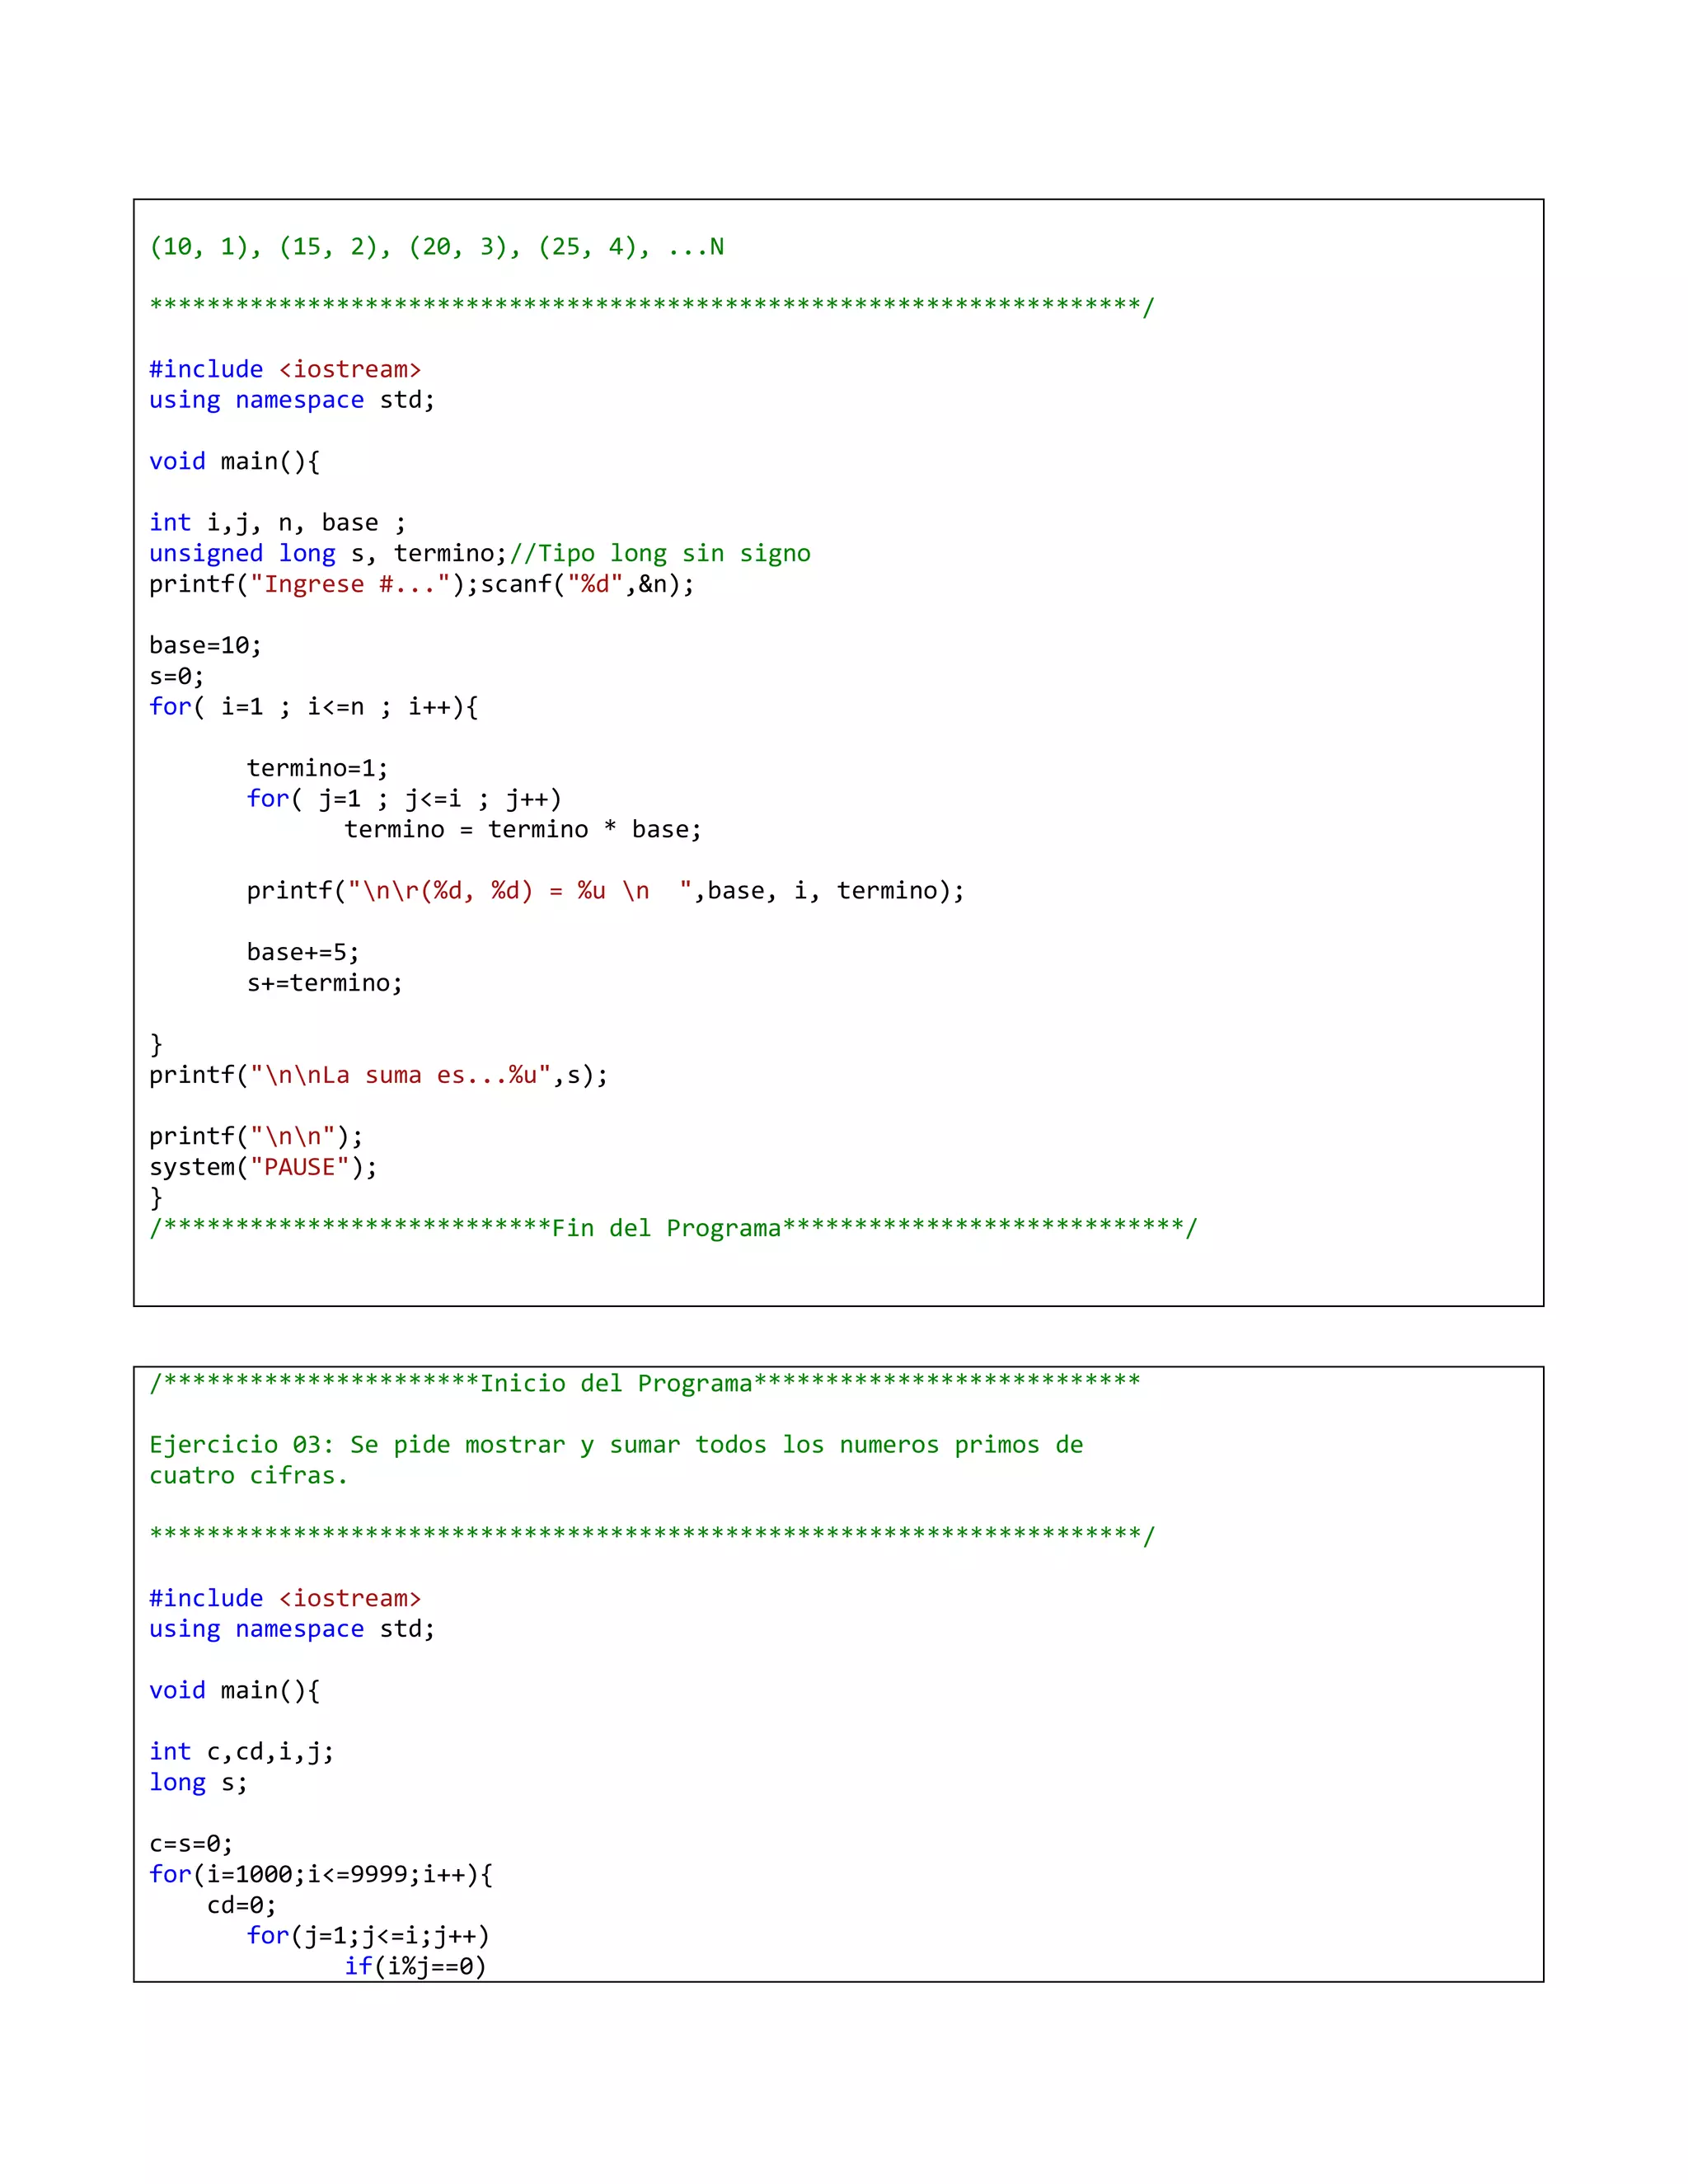Image resolution: width=1688 pixels, height=2184 pixels.
Task: Click the line printf("Ingrese #...");scanf("%d",&n);
Action: [x=422, y=584]
